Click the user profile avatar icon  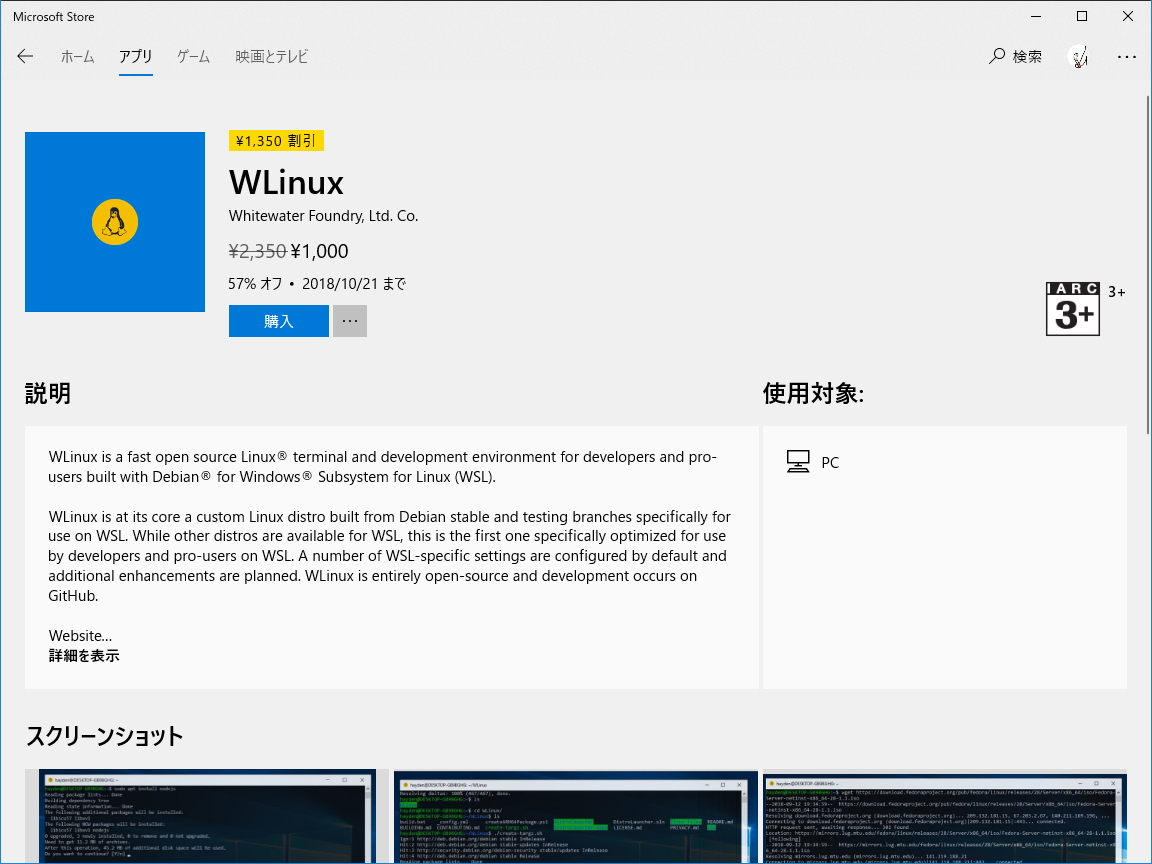point(1078,57)
